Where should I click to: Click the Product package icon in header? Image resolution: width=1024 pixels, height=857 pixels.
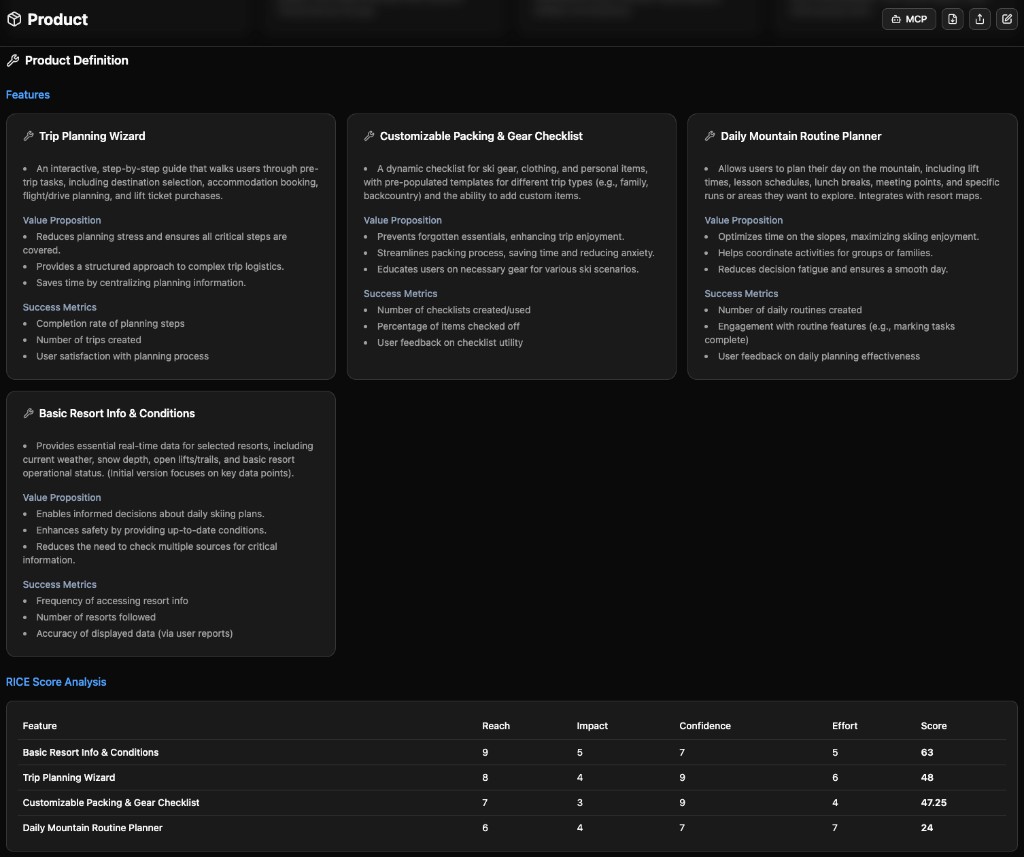click(14, 19)
